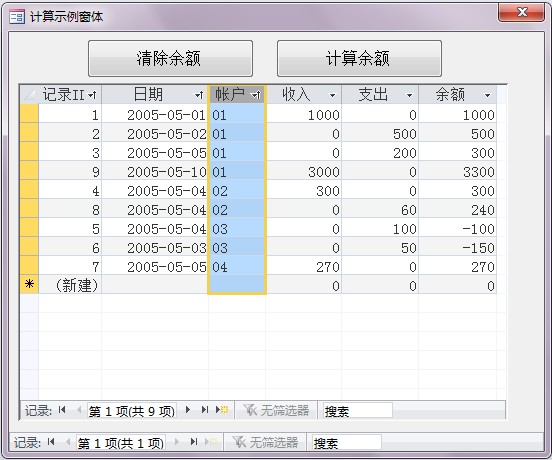Open the 支出 column dropdown arrow
Screen dimensions: 552x460
(409, 95)
